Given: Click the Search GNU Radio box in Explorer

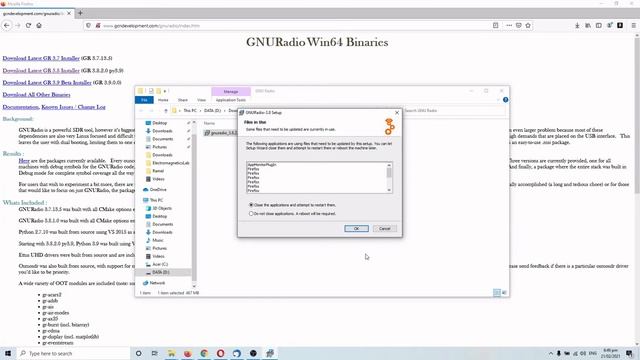Looking at the screenshot, I should click(x=453, y=111).
